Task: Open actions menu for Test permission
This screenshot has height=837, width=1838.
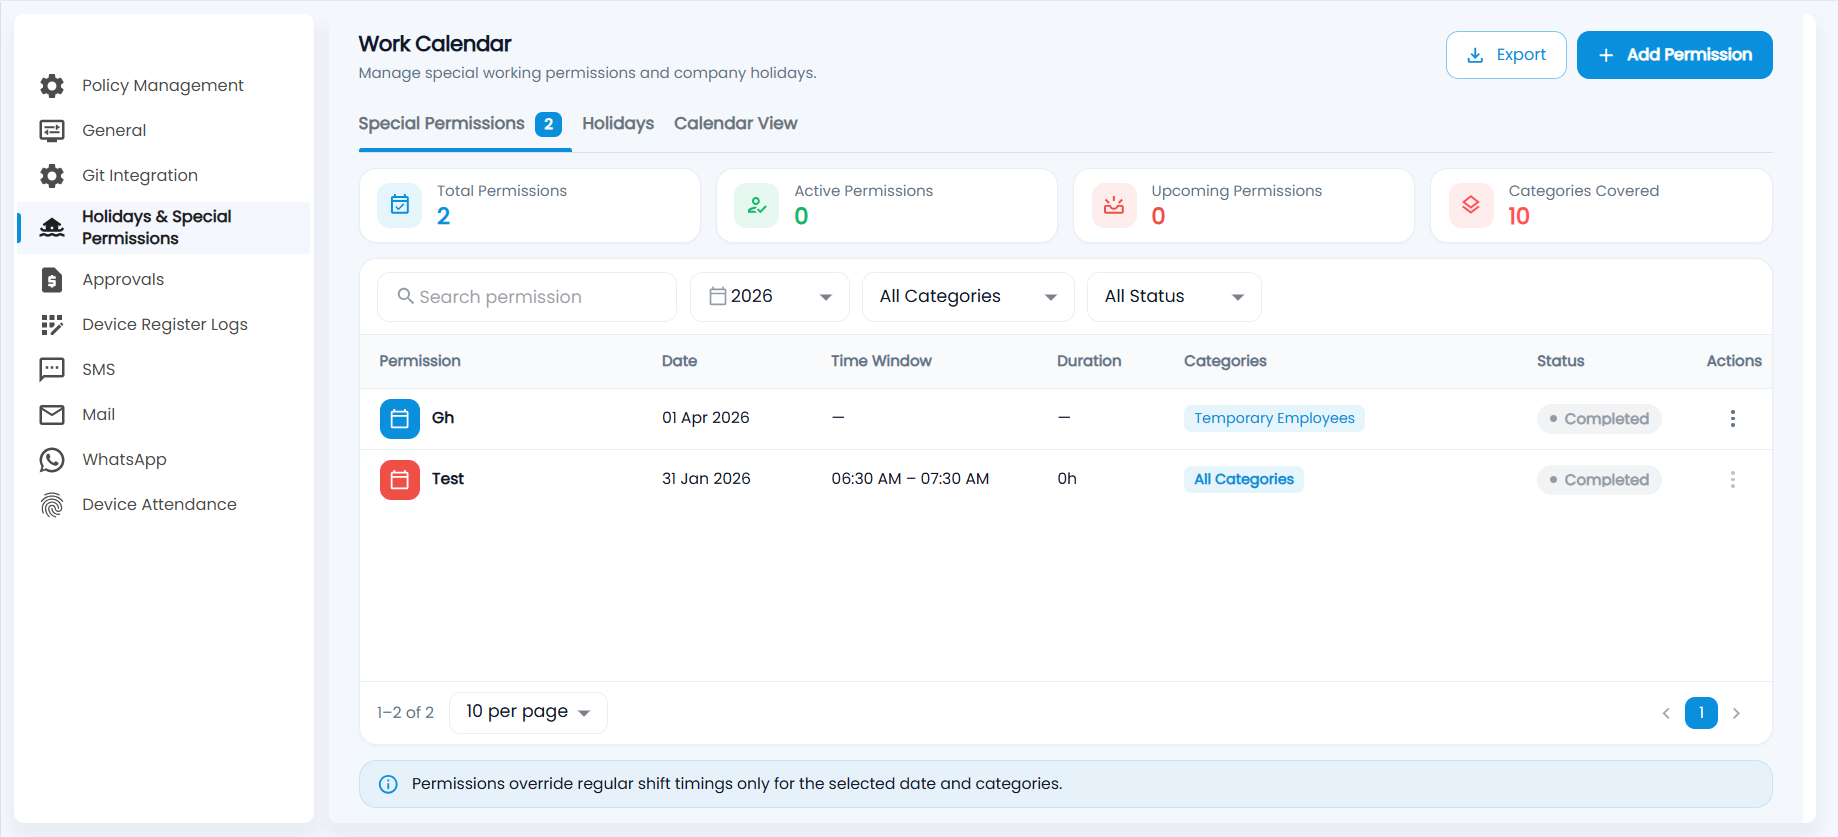Action: point(1733,480)
